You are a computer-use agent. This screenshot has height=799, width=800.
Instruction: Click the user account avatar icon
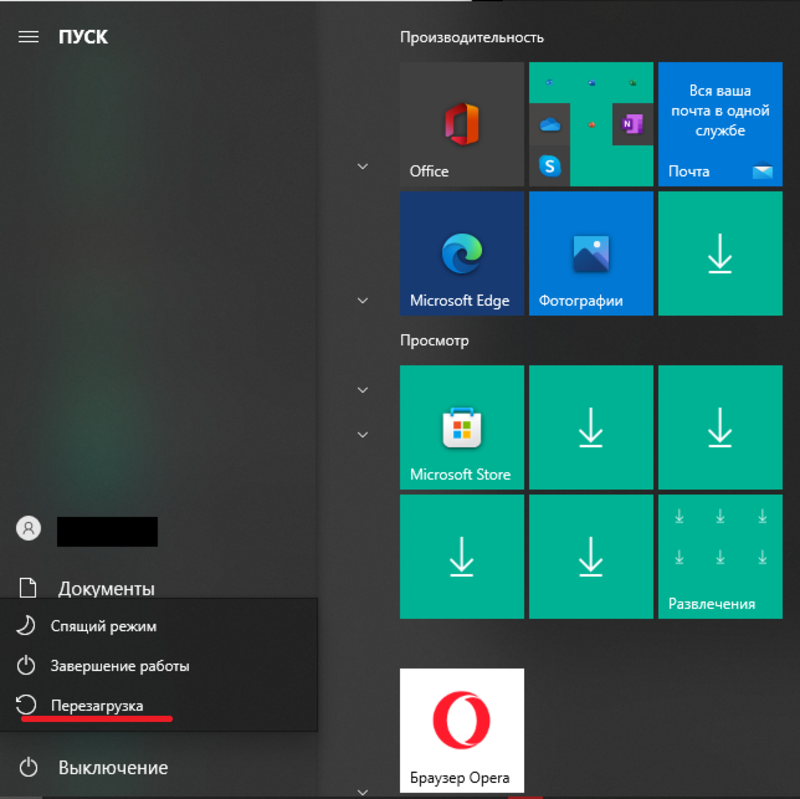[x=29, y=529]
